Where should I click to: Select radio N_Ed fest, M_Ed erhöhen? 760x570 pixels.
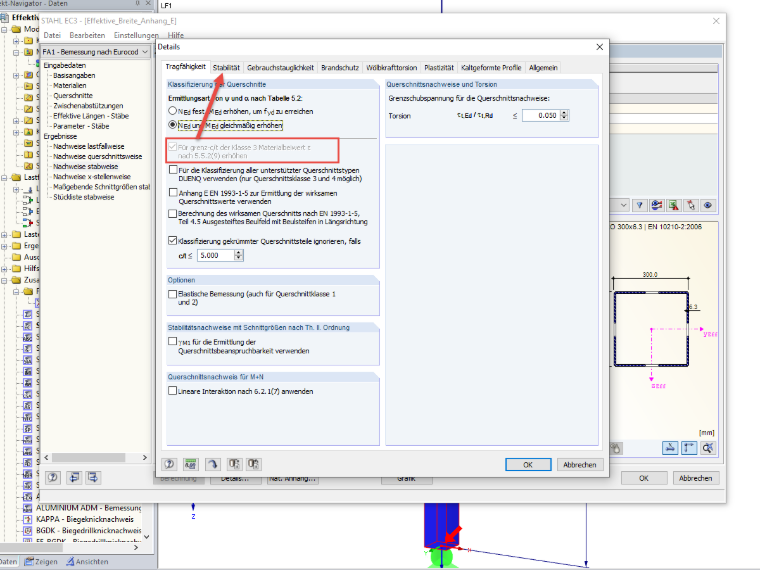click(x=172, y=111)
